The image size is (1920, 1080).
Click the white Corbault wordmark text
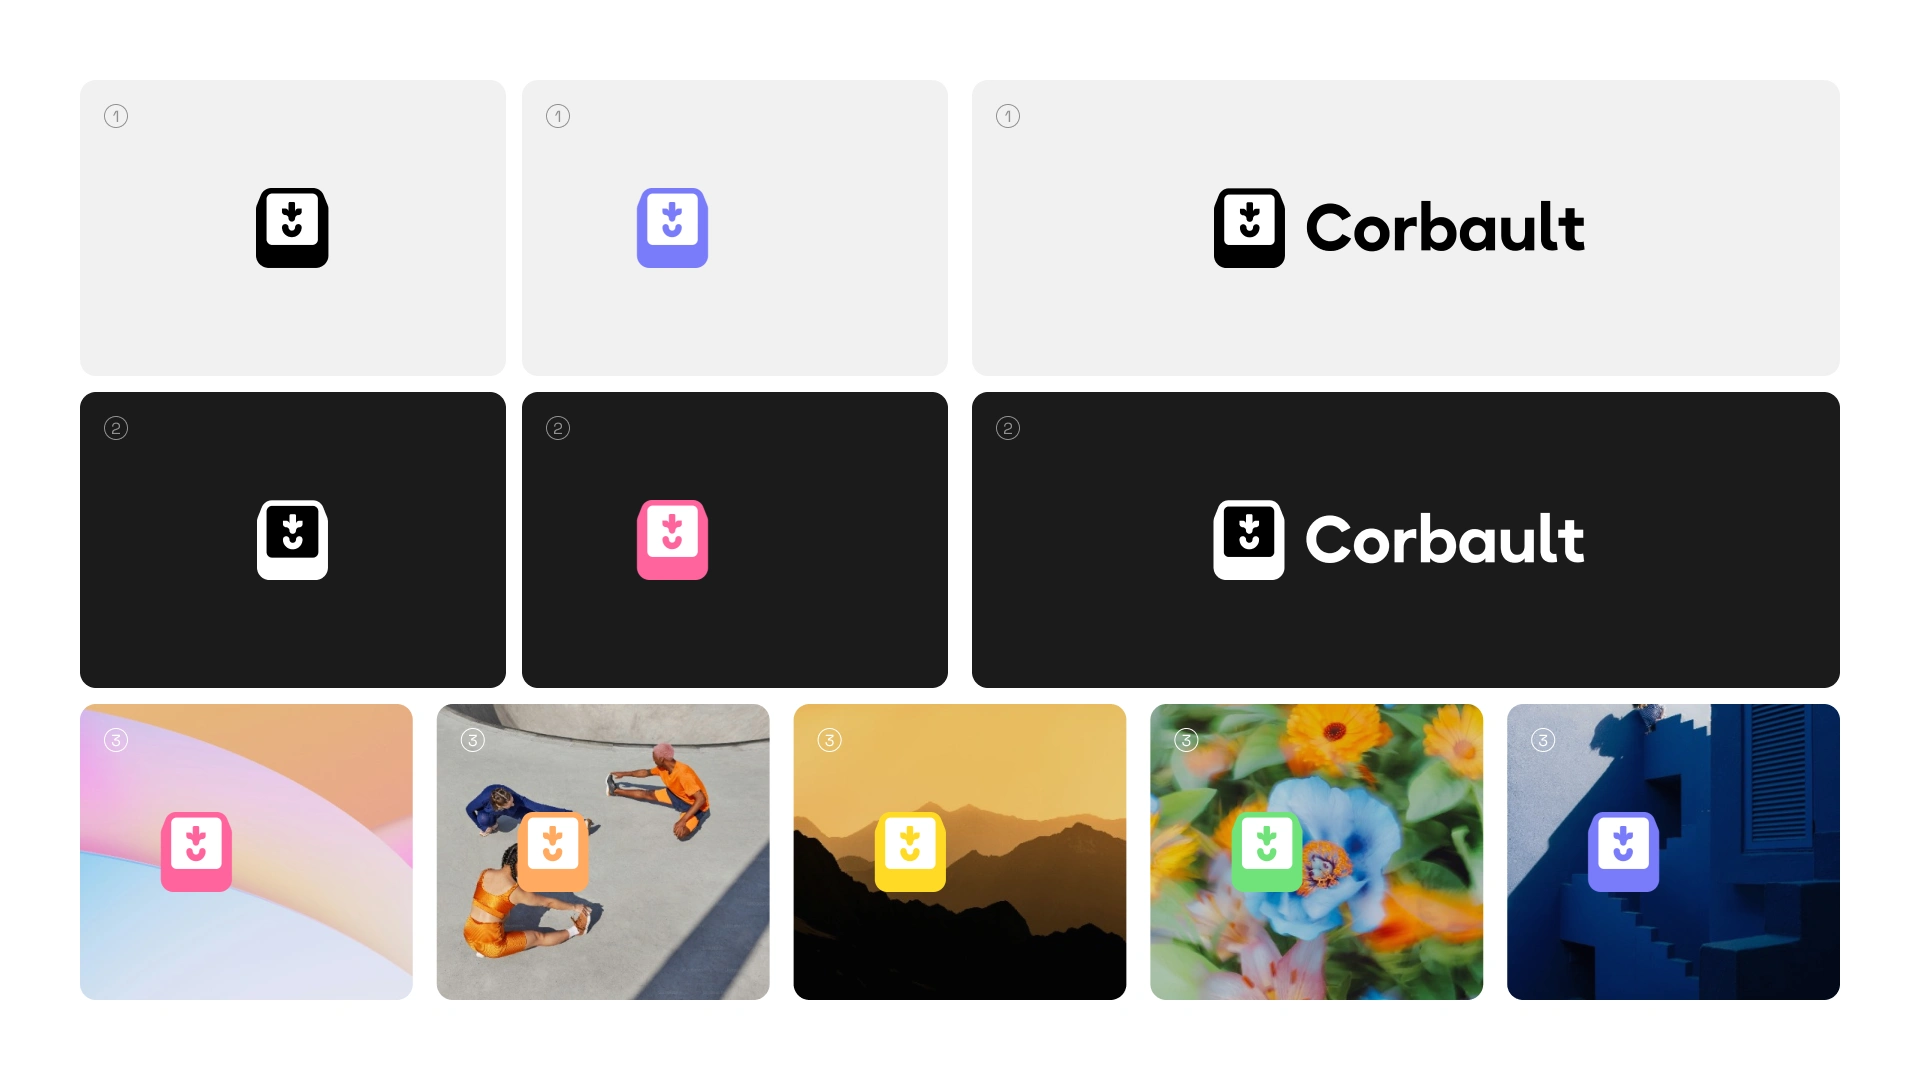click(x=1445, y=540)
